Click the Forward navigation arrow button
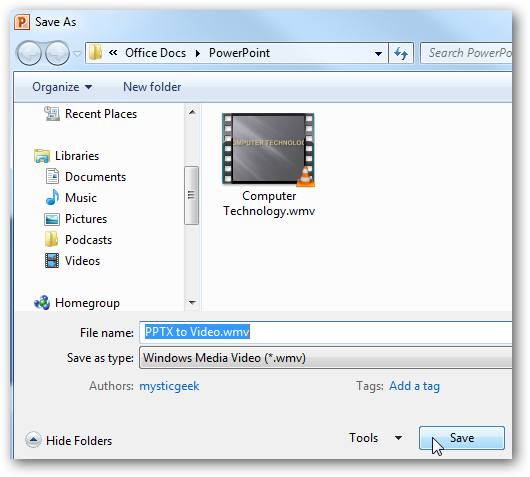 click(x=57, y=53)
